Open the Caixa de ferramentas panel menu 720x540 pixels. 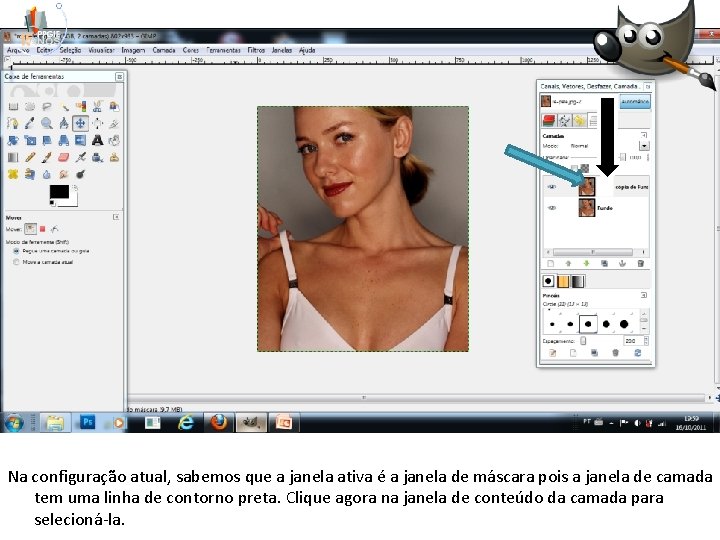pos(119,77)
